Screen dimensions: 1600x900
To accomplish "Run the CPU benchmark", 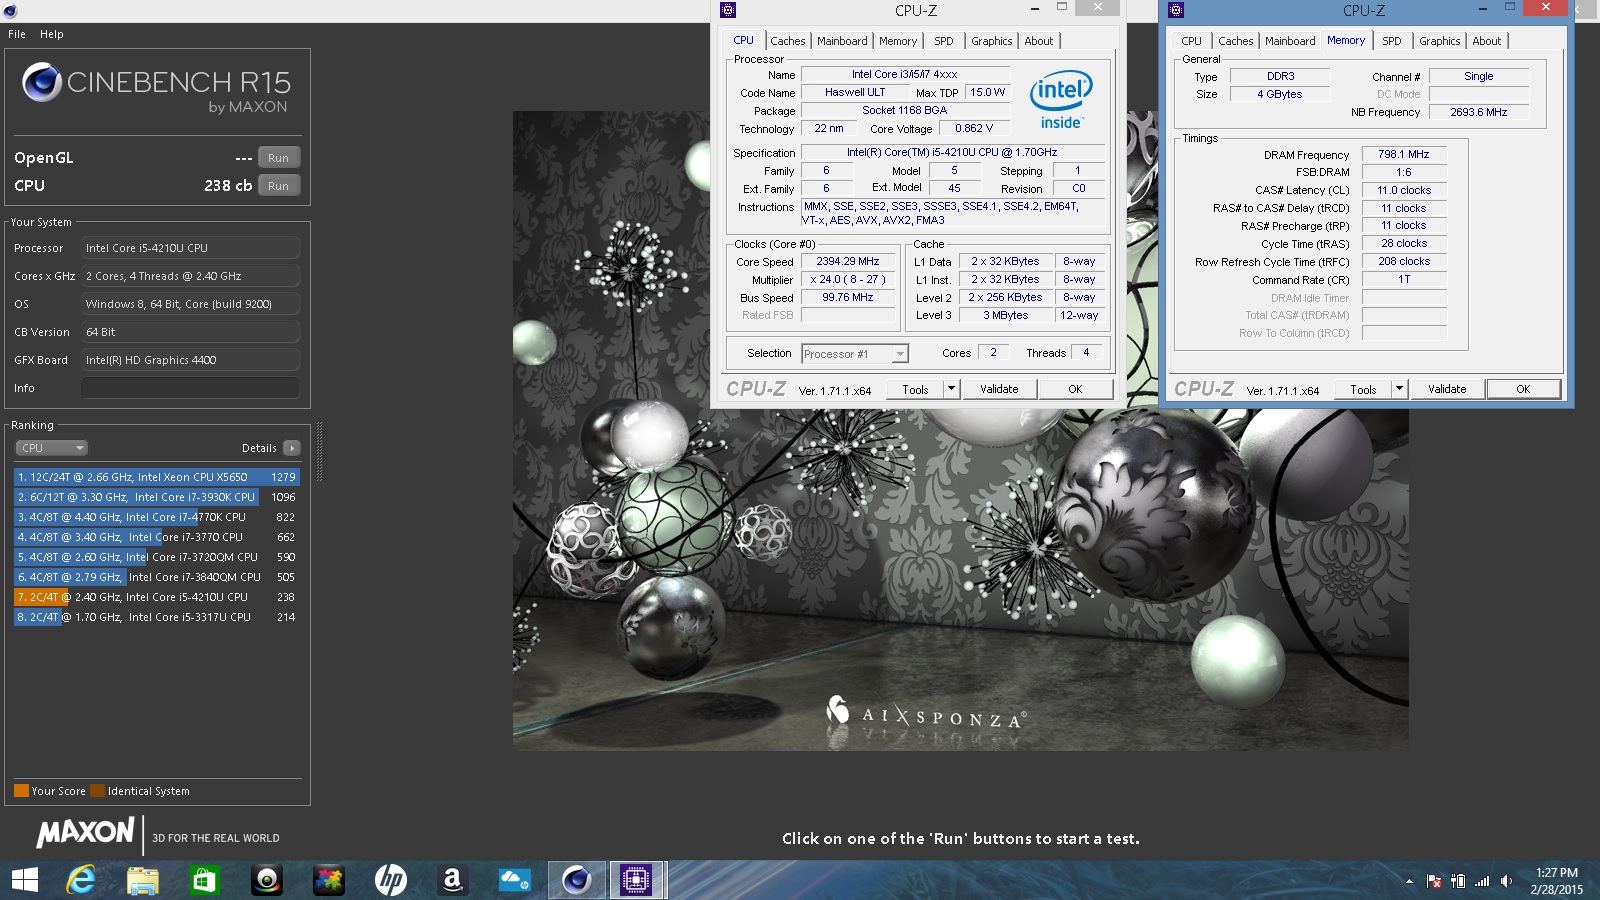I will click(x=278, y=186).
